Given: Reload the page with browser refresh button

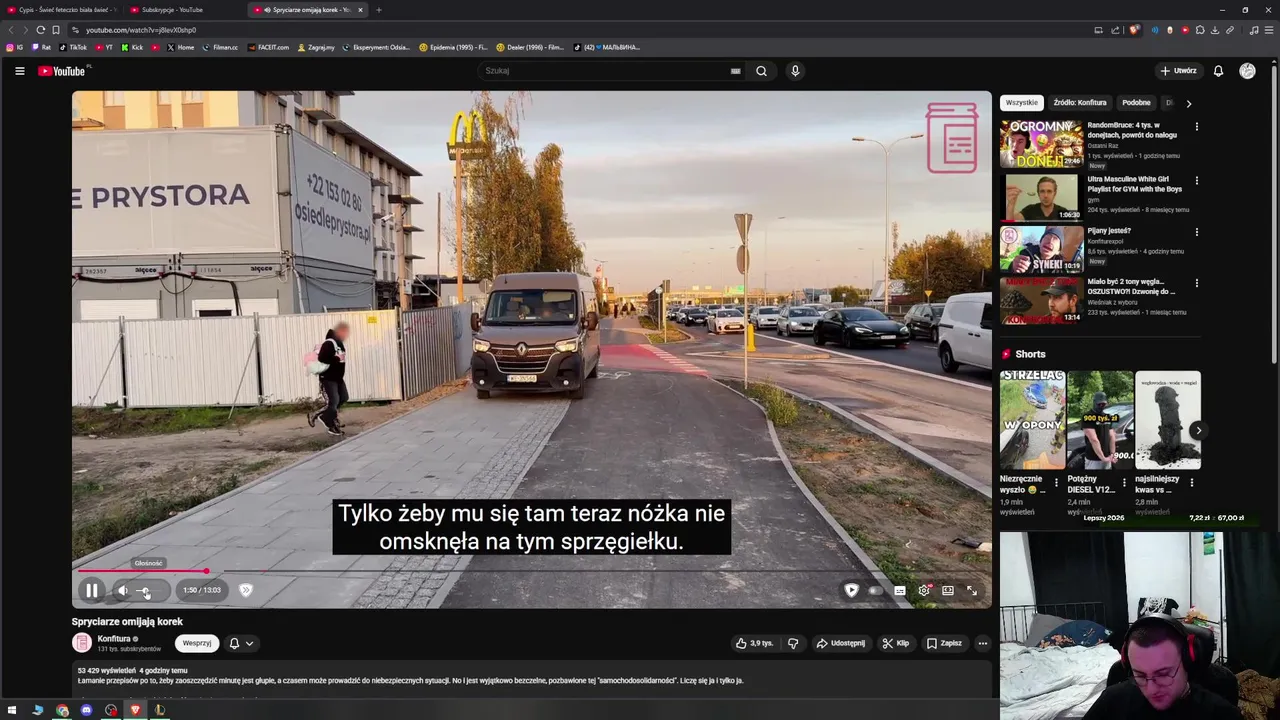Looking at the screenshot, I should coord(40,30).
